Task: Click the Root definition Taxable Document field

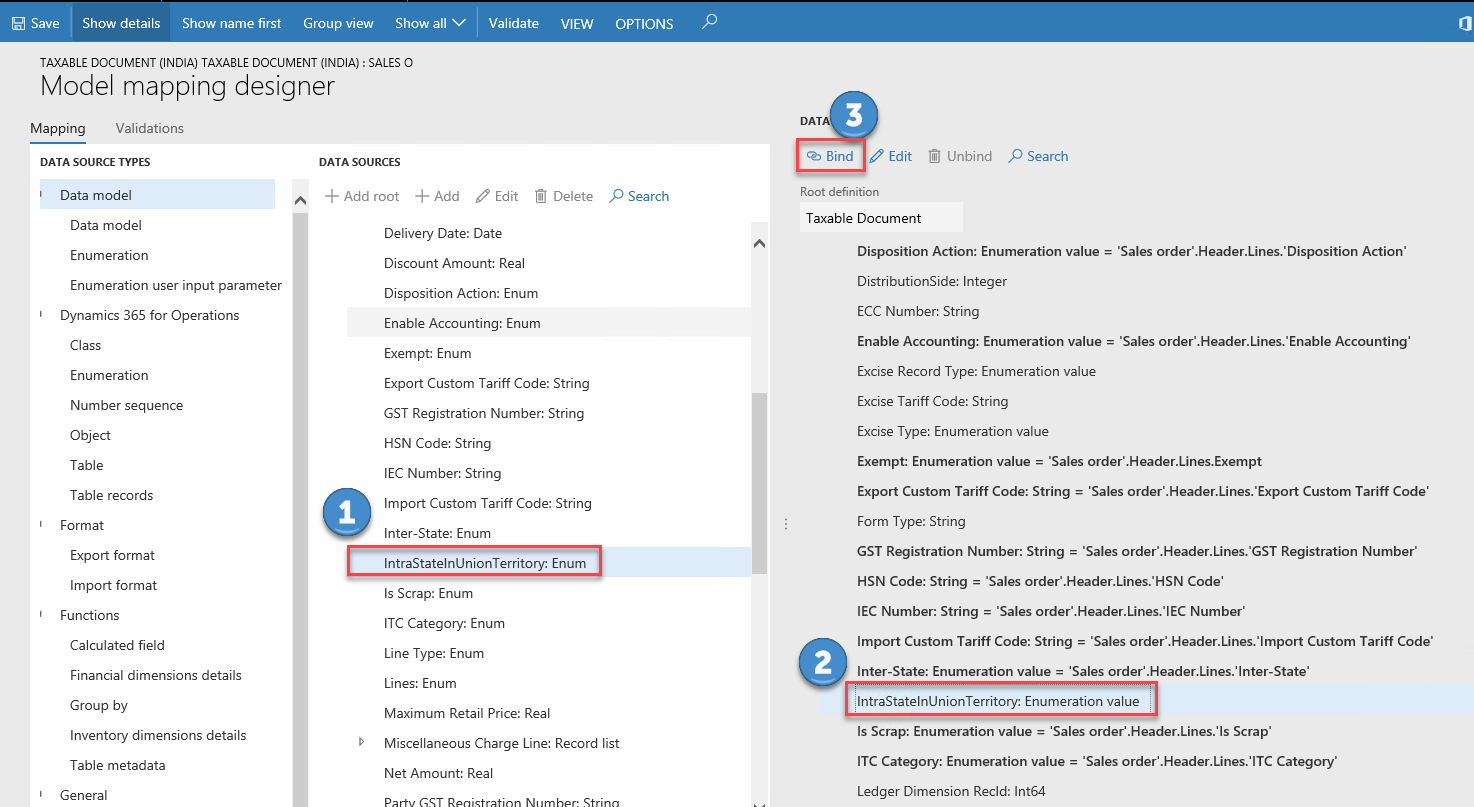Action: 881,218
